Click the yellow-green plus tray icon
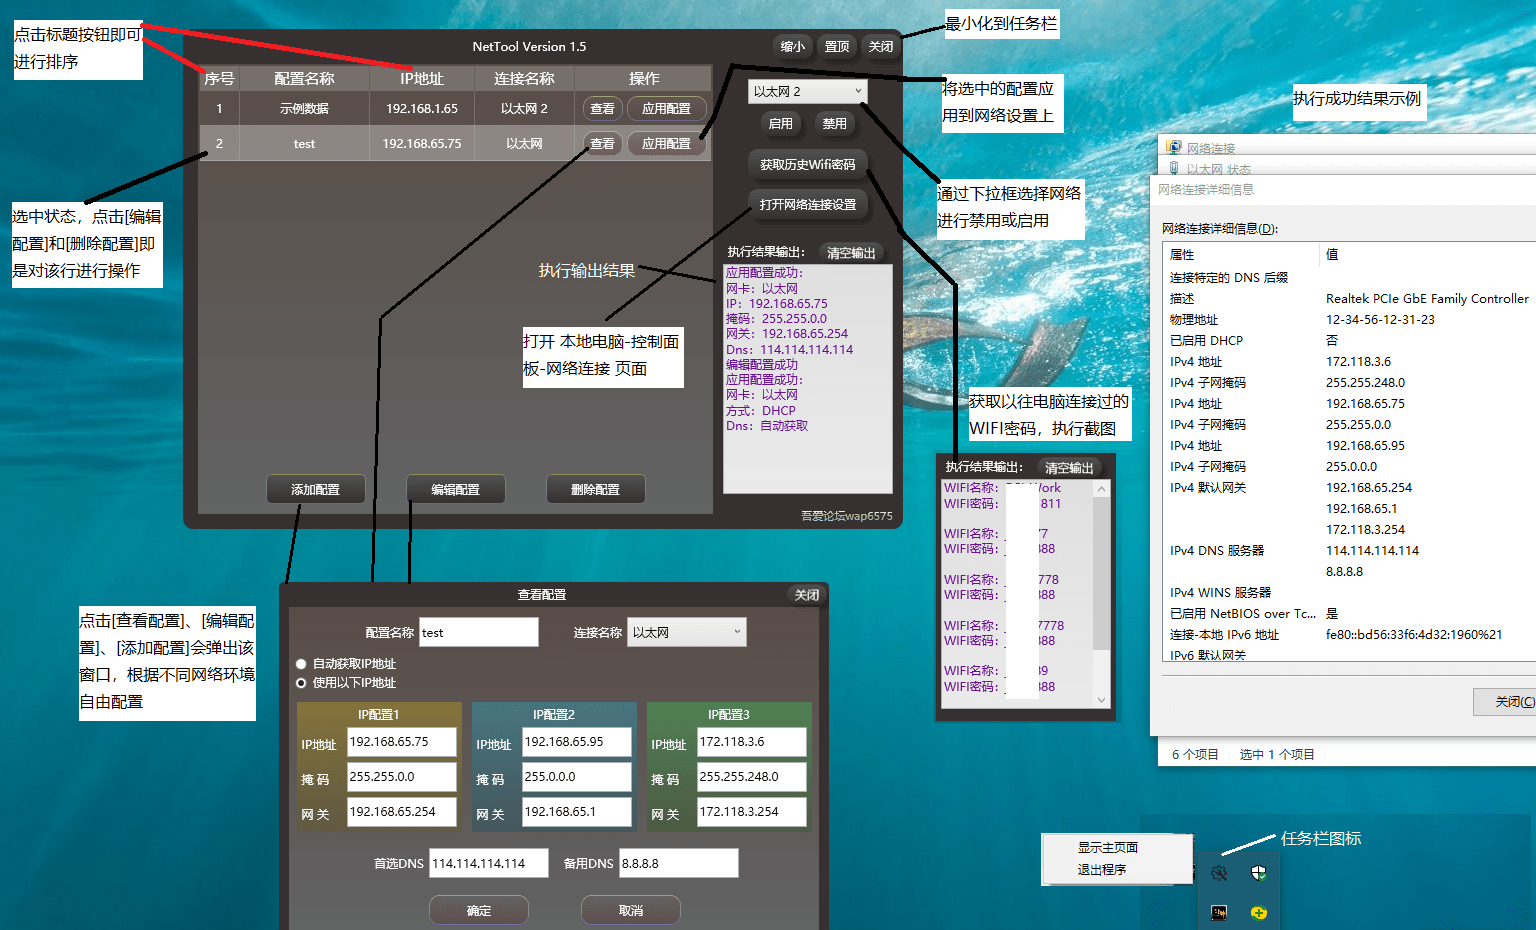The height and width of the screenshot is (930, 1536). 1258,912
